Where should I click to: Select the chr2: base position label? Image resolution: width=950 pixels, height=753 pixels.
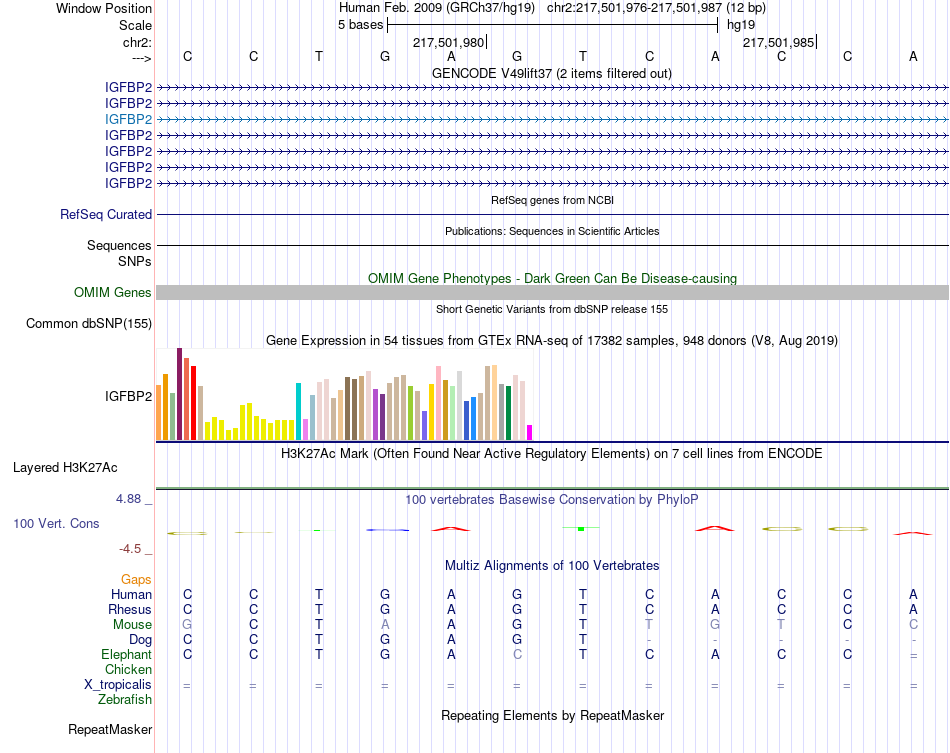(137, 42)
